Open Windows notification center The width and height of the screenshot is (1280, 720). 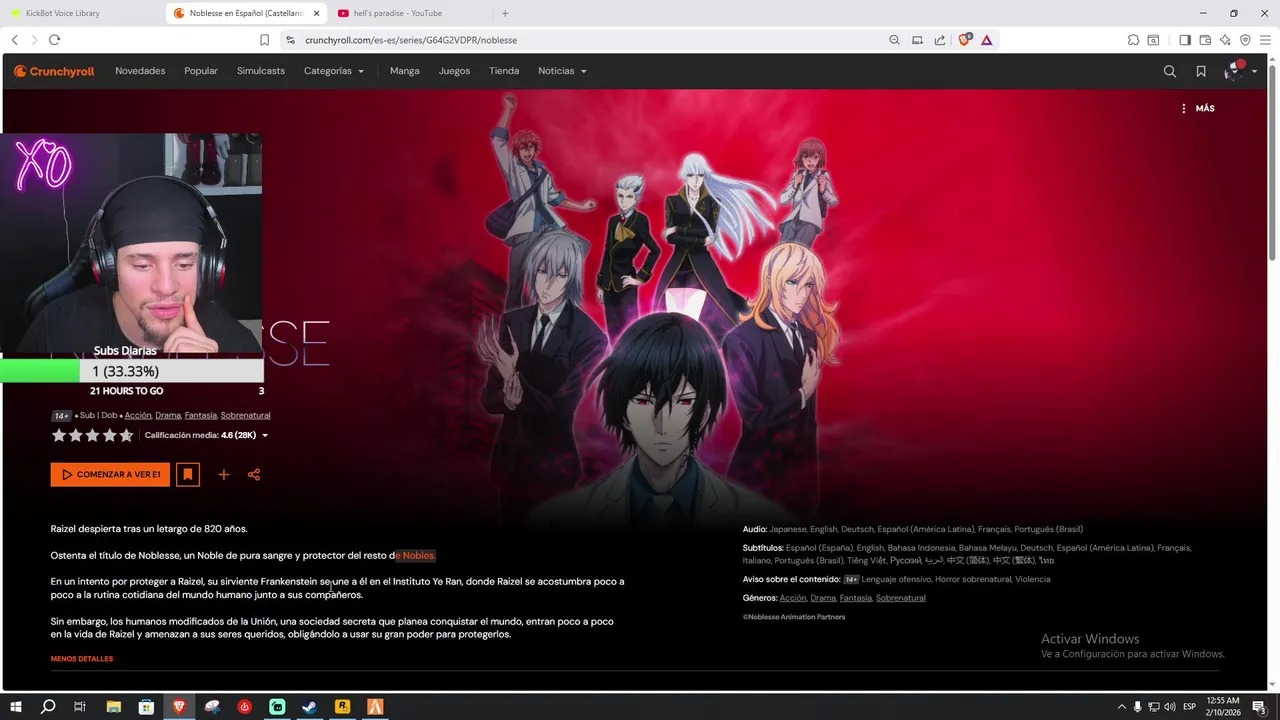click(1260, 706)
